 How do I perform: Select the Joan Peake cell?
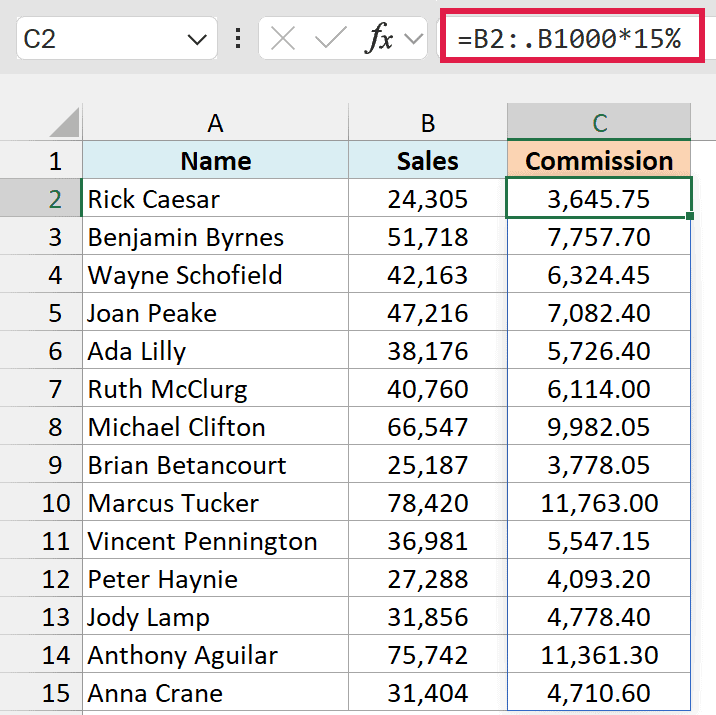point(216,312)
